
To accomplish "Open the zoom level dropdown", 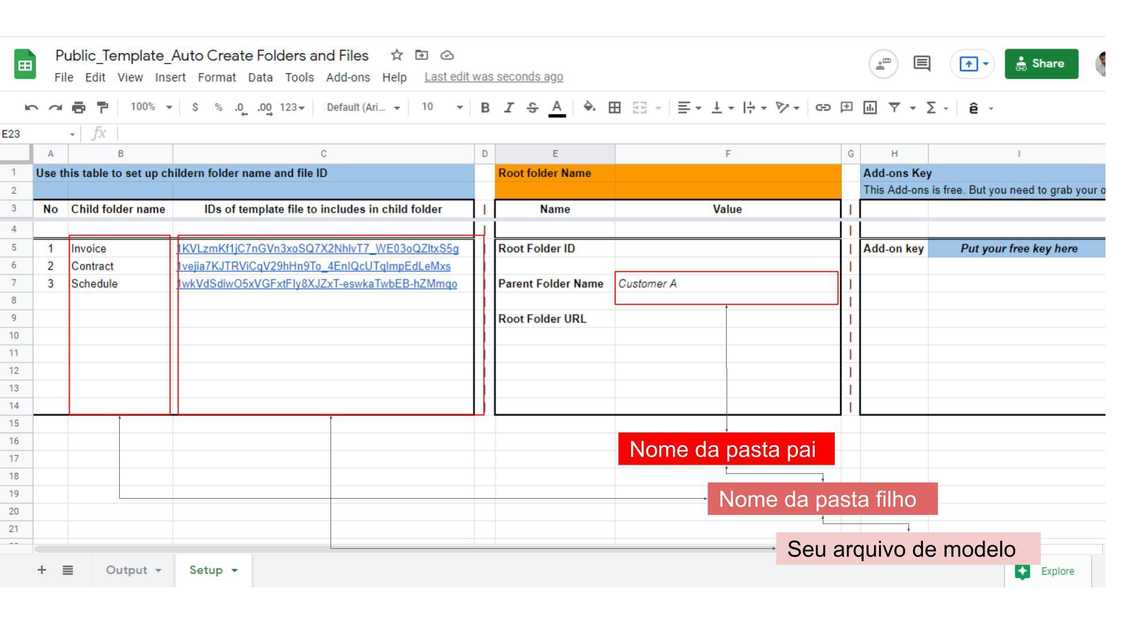I will pyautogui.click(x=151, y=108).
